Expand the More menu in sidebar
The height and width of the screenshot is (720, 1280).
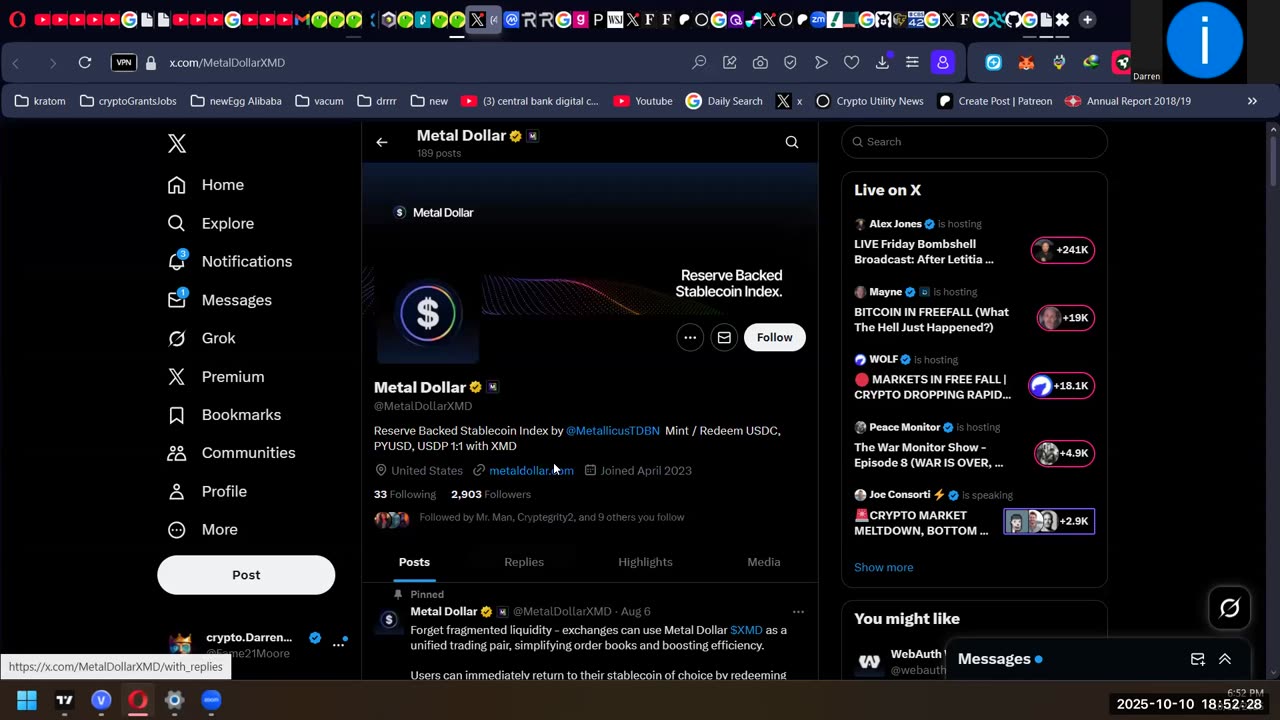[x=202, y=530]
